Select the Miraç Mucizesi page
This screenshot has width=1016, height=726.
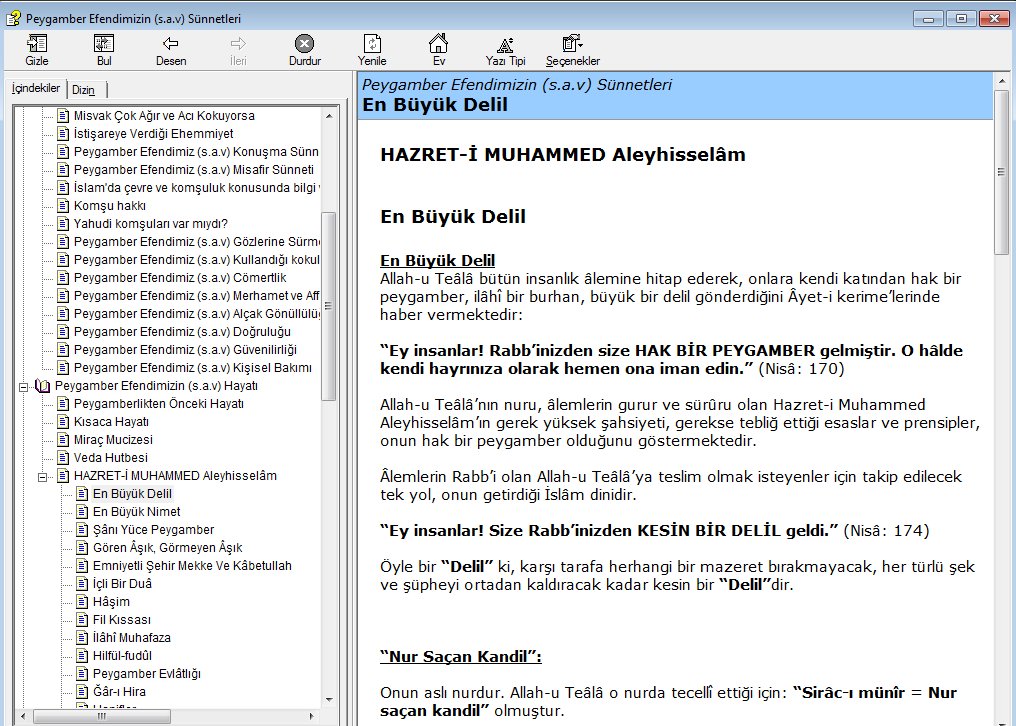click(x=113, y=440)
